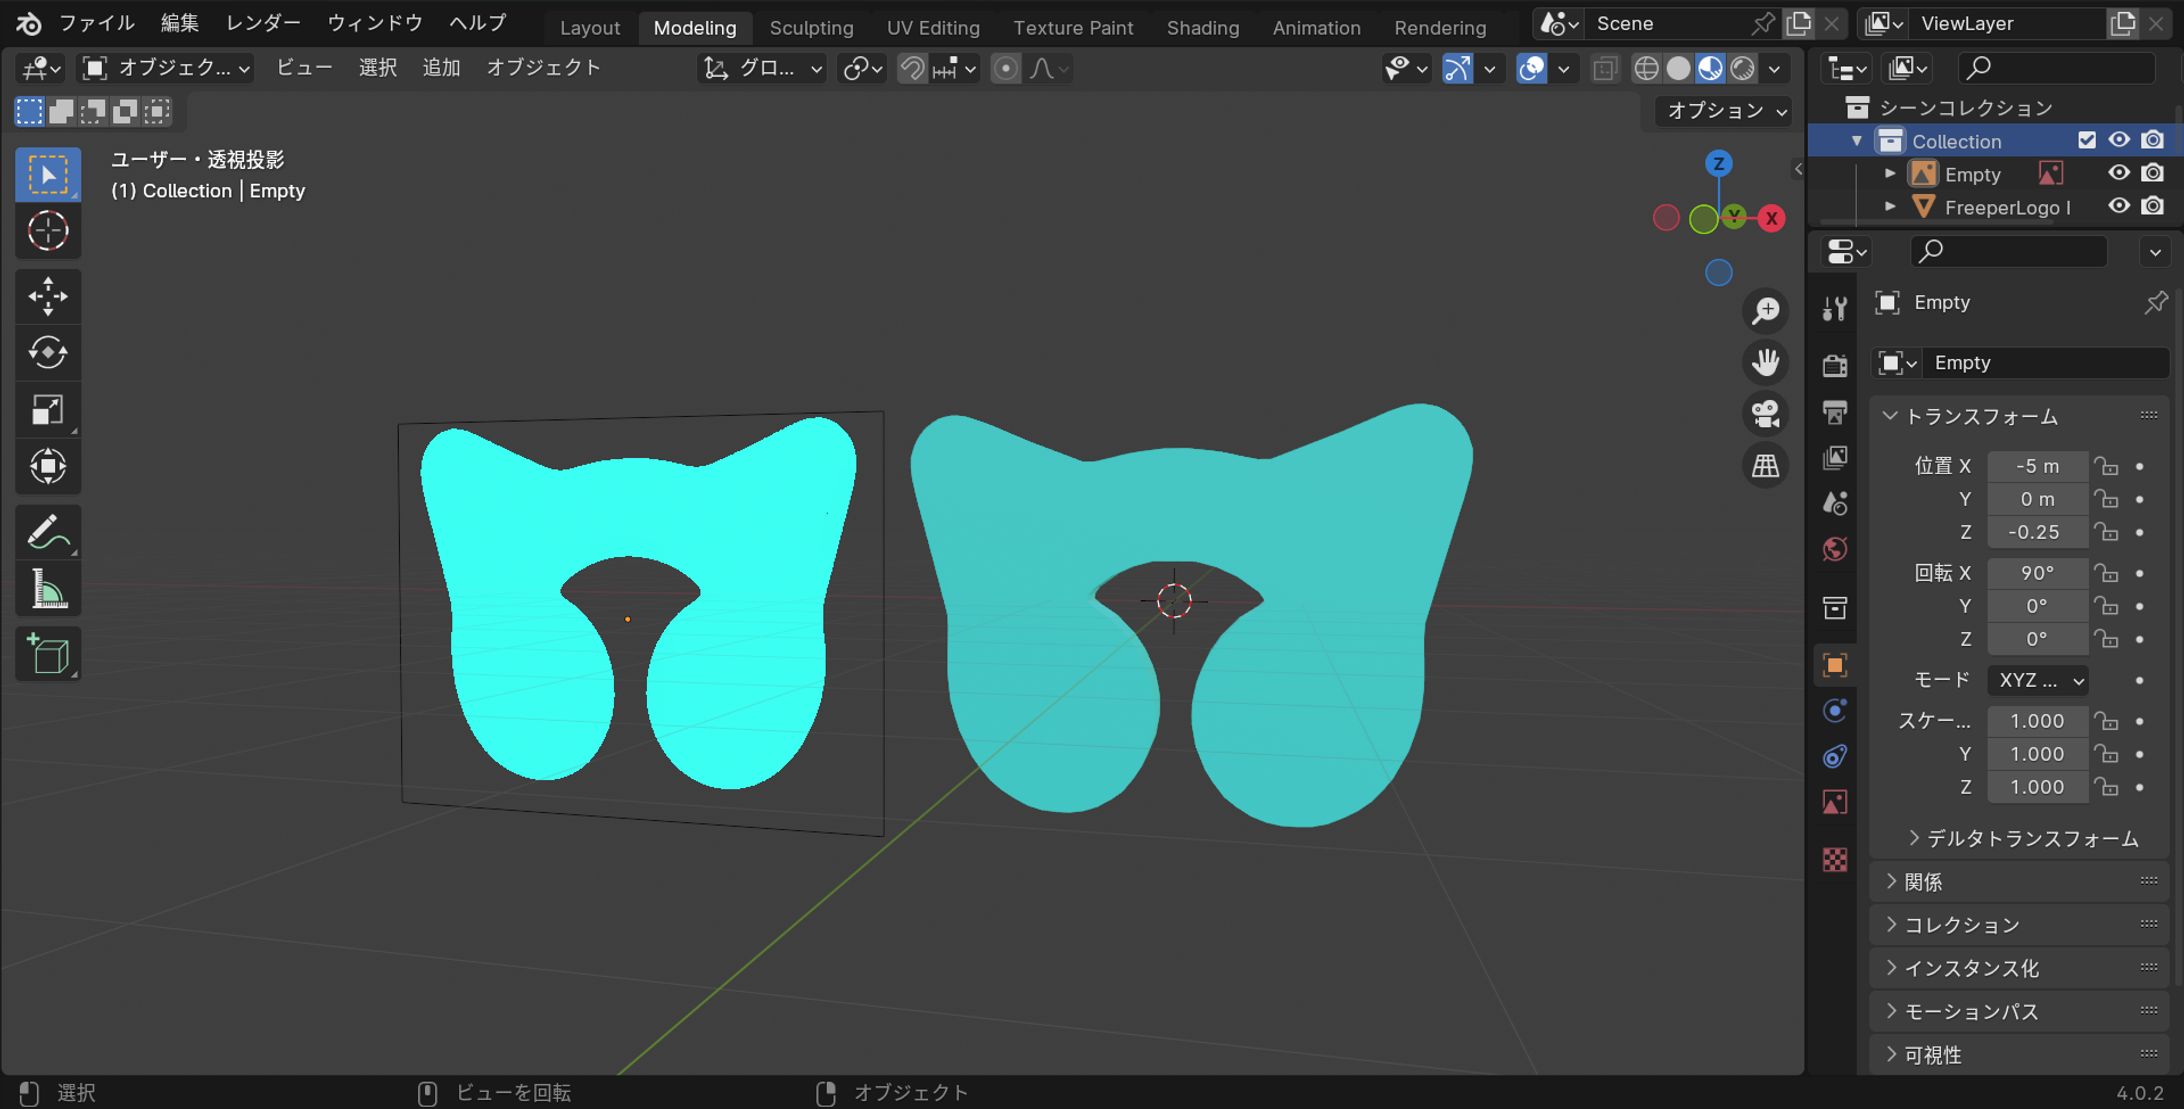The image size is (2184, 1109).
Task: Open the 追加 menu in header
Action: pos(441,68)
